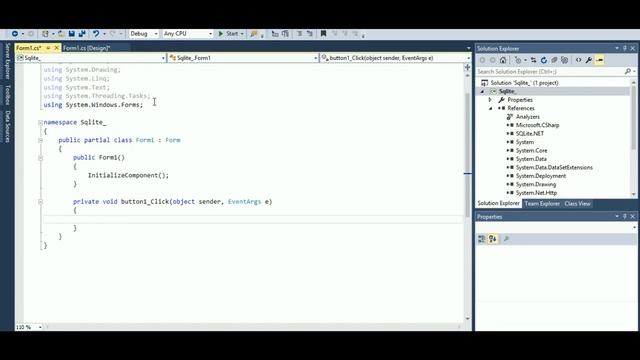
Task: Click the Save All toolbar icon
Action: pos(82,34)
